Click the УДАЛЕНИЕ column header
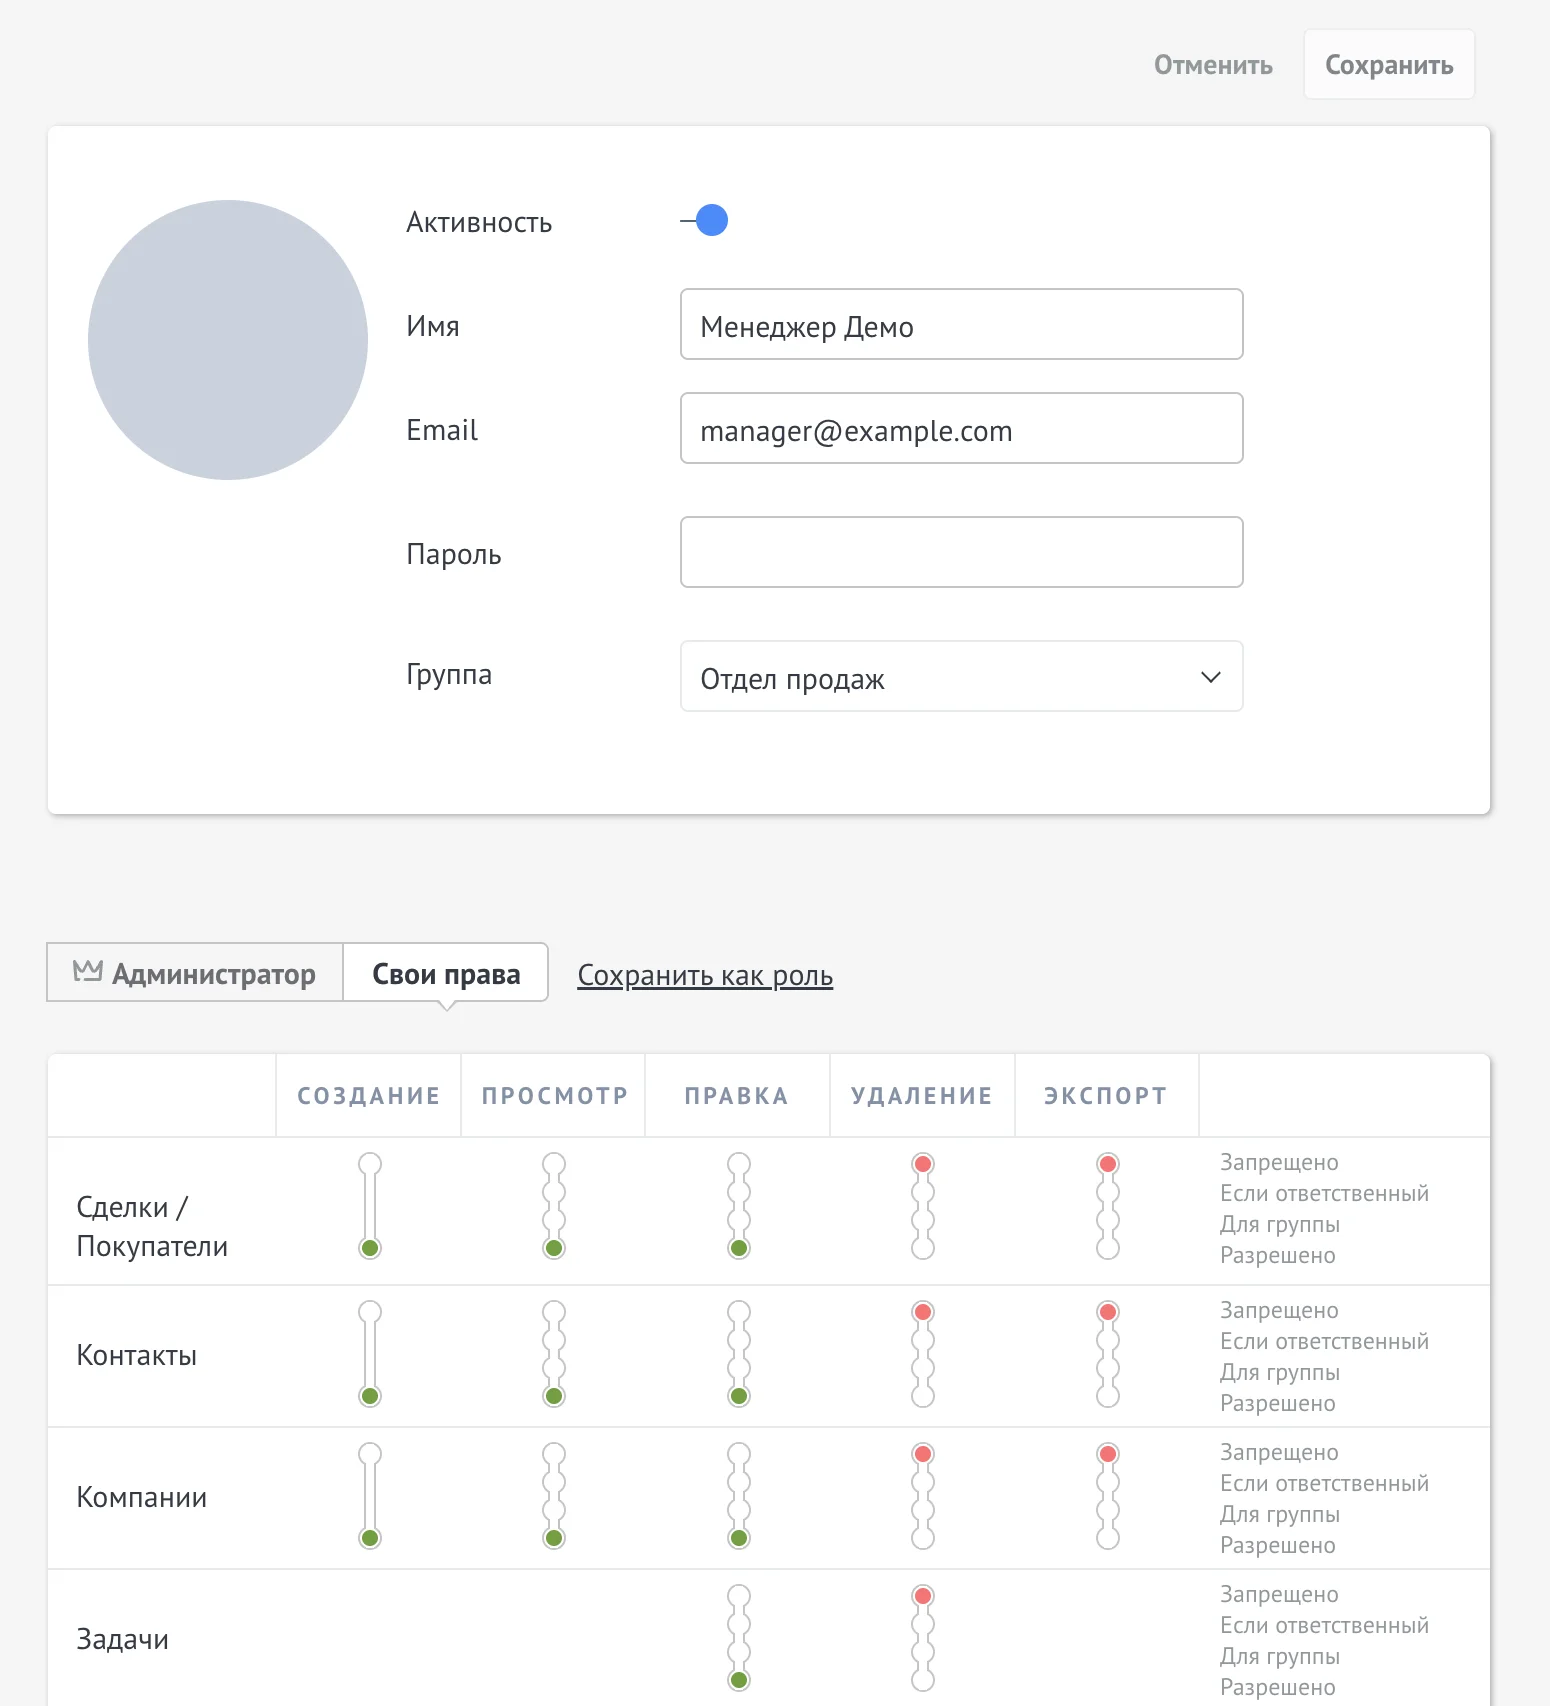The height and width of the screenshot is (1706, 1550). point(922,1096)
